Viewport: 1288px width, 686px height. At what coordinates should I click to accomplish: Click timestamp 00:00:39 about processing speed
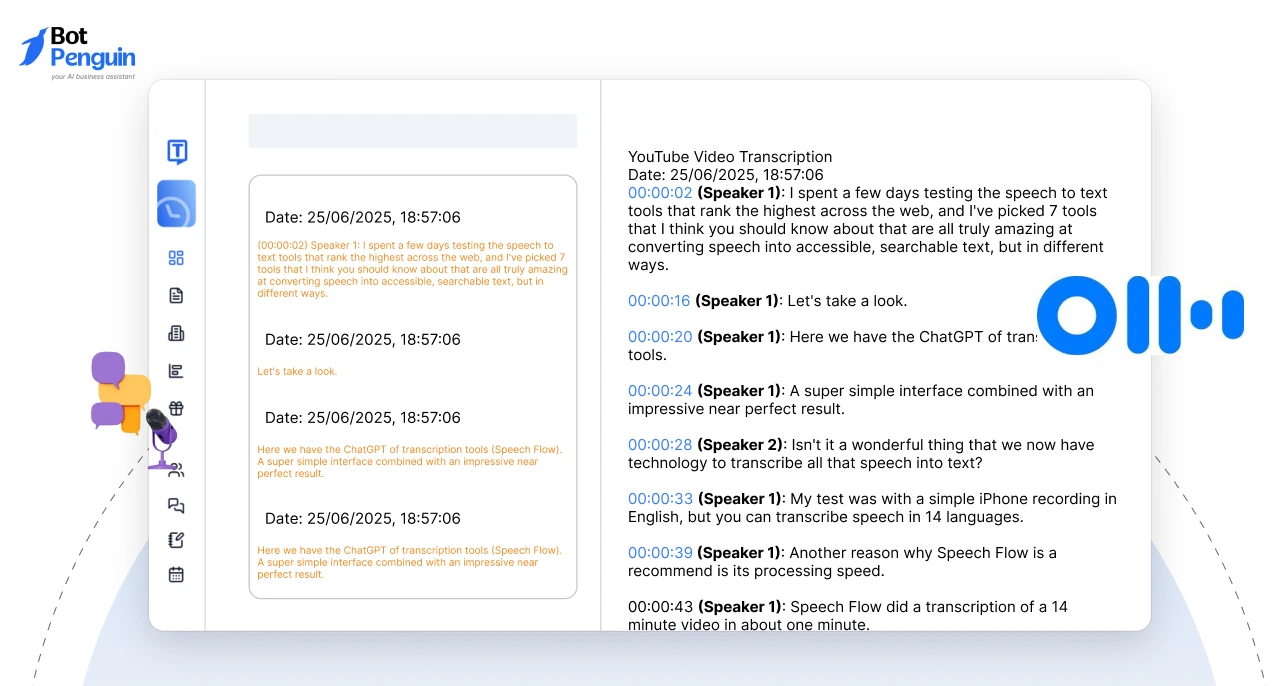pos(661,552)
